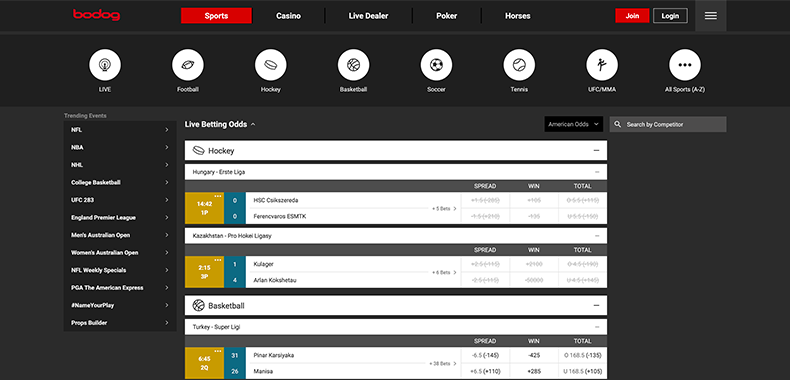790x380 pixels.
Task: Collapse the Basketball section
Action: click(596, 305)
